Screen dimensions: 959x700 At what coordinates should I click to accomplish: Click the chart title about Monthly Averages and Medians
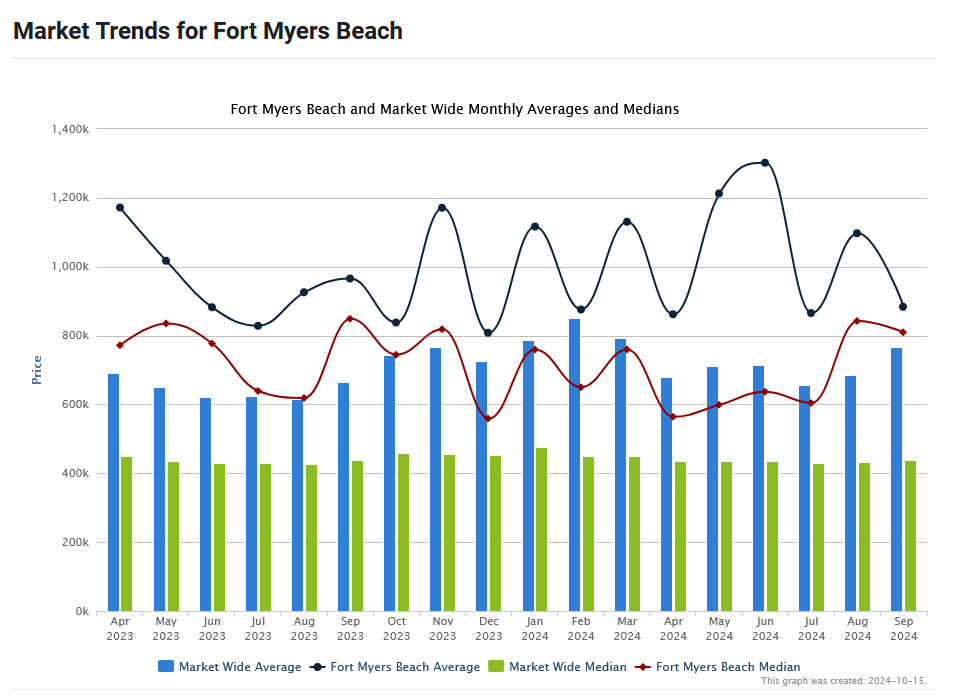click(455, 109)
